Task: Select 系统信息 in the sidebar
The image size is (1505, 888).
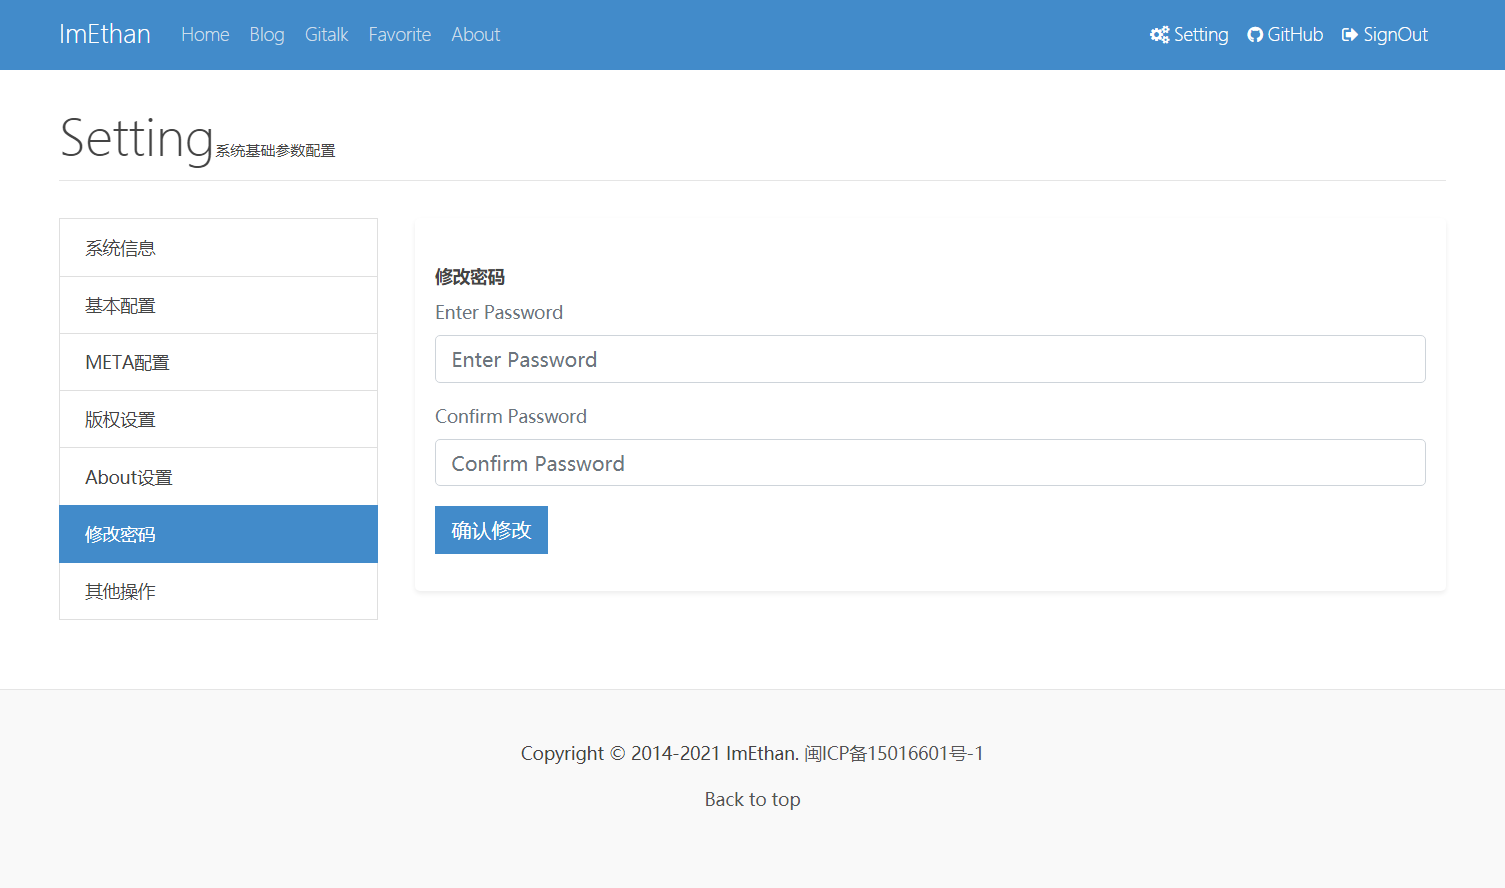Action: (218, 248)
